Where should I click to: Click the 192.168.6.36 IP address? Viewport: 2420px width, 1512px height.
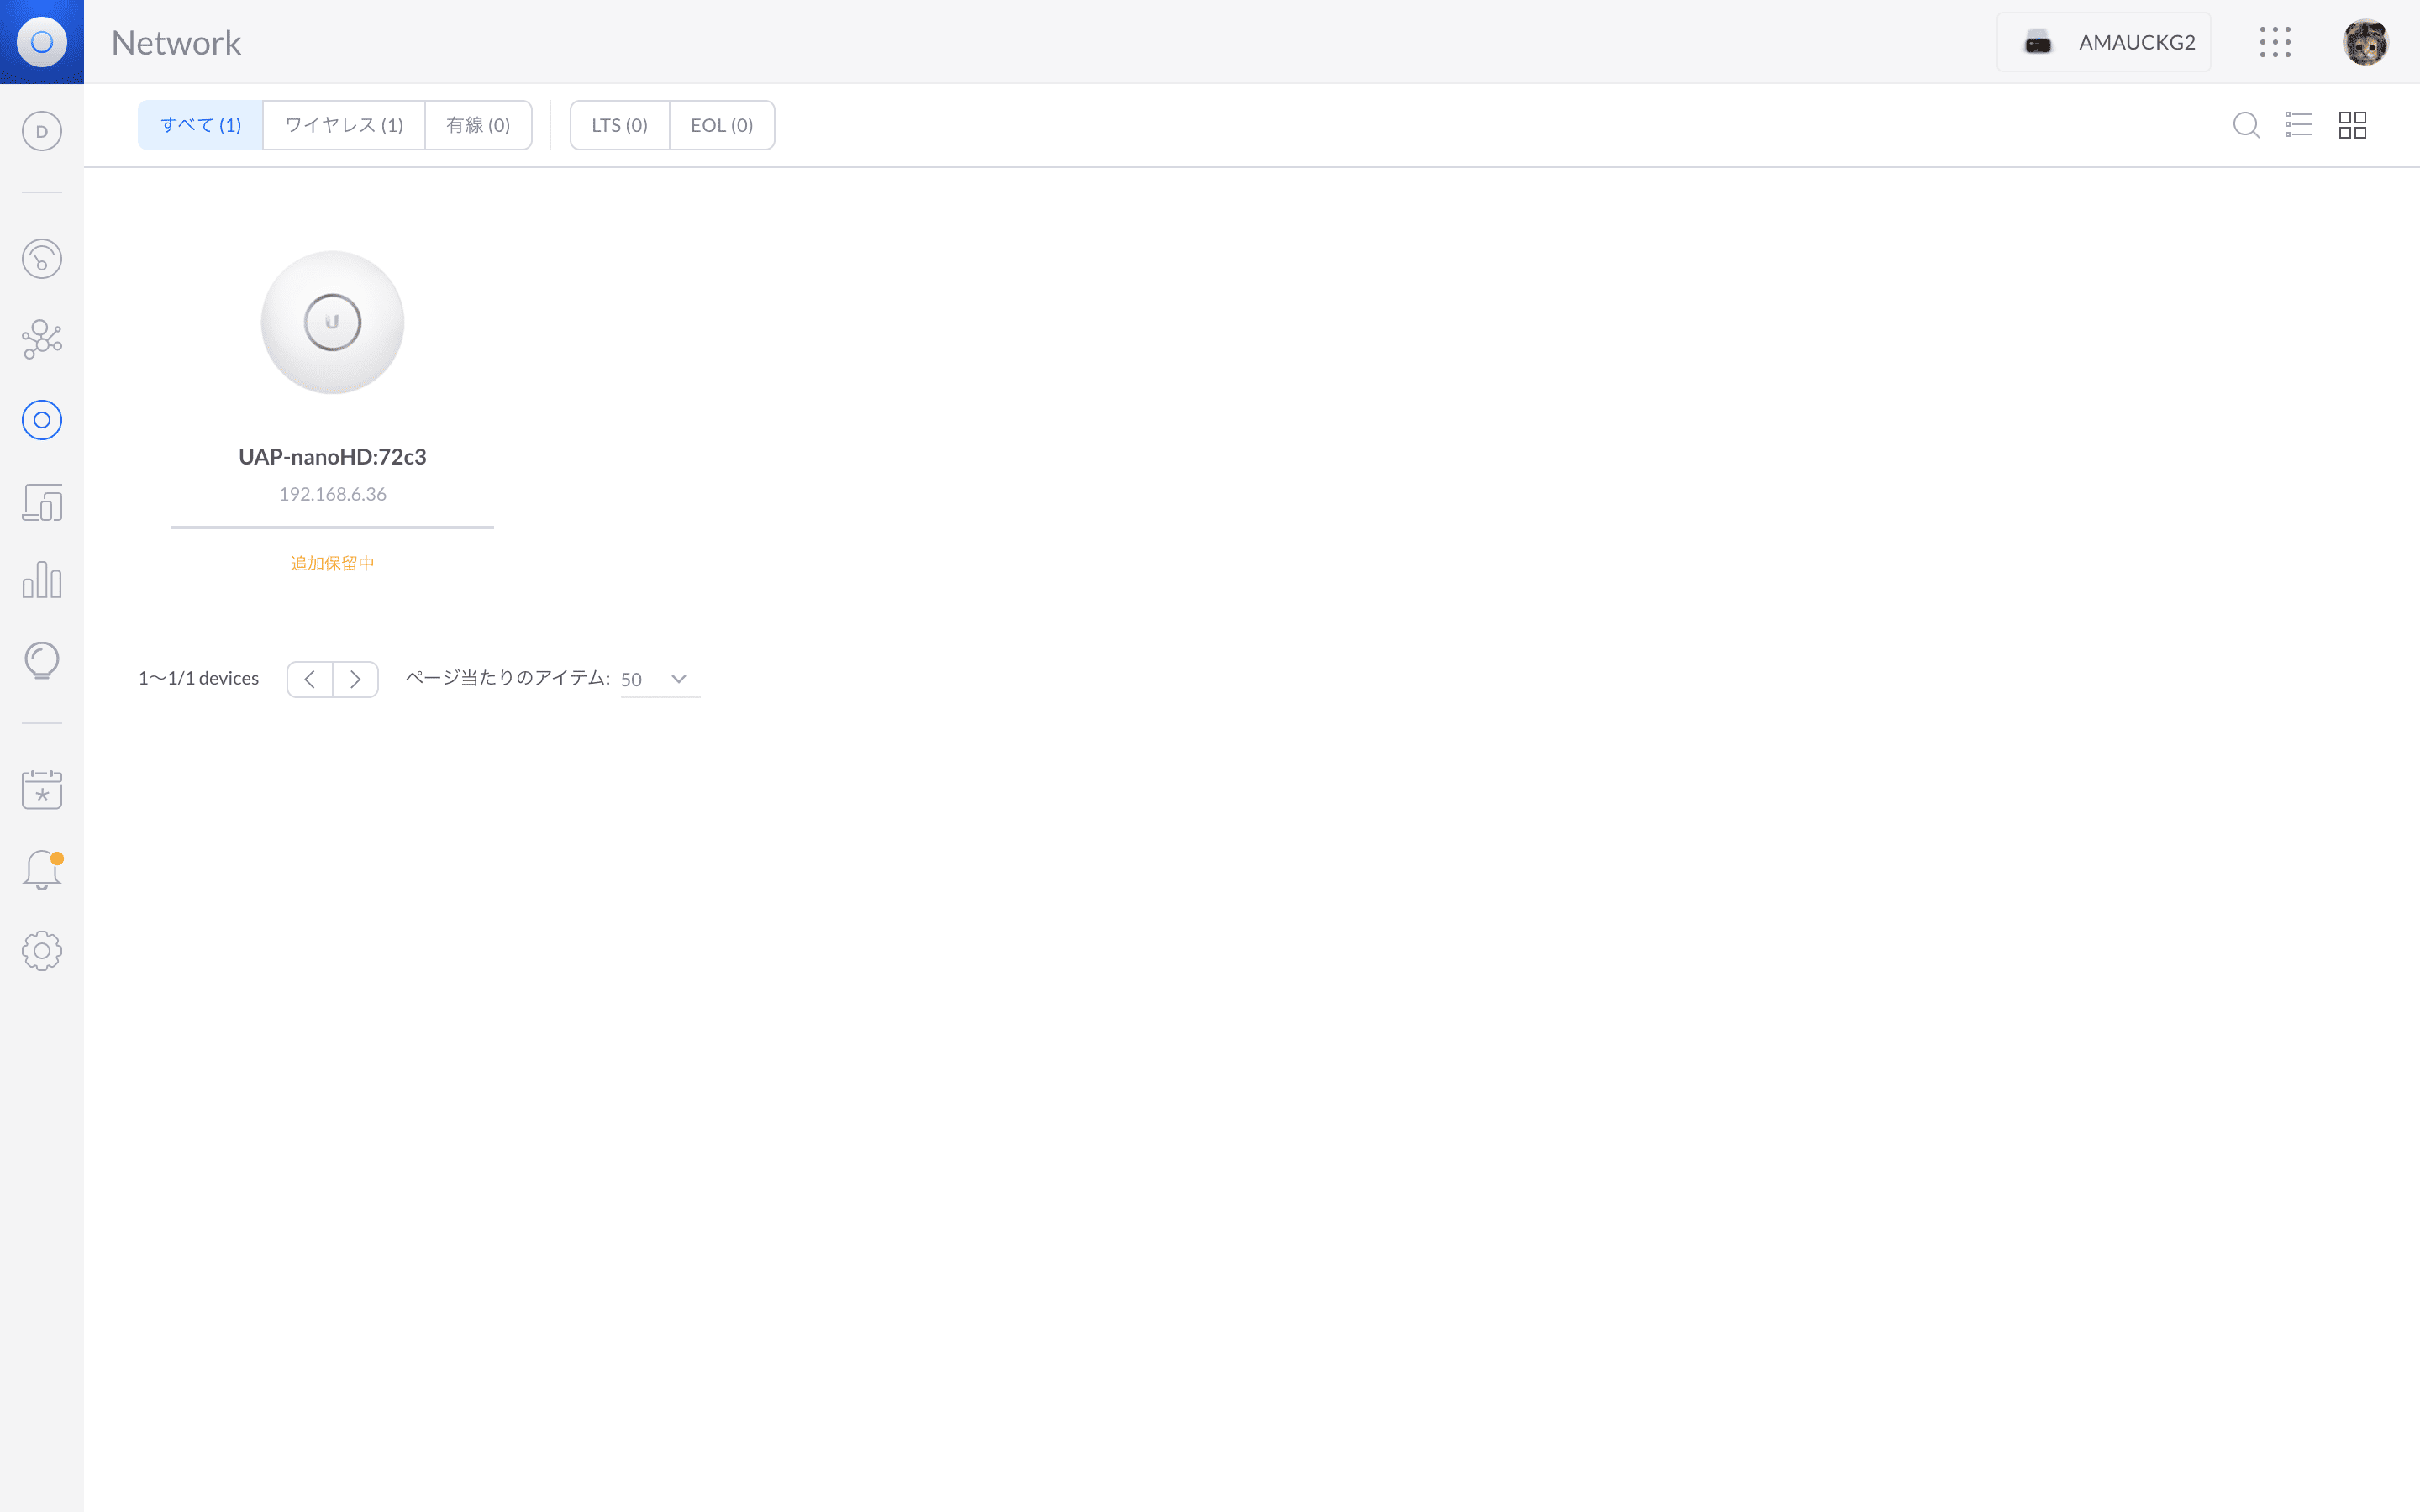(332, 494)
